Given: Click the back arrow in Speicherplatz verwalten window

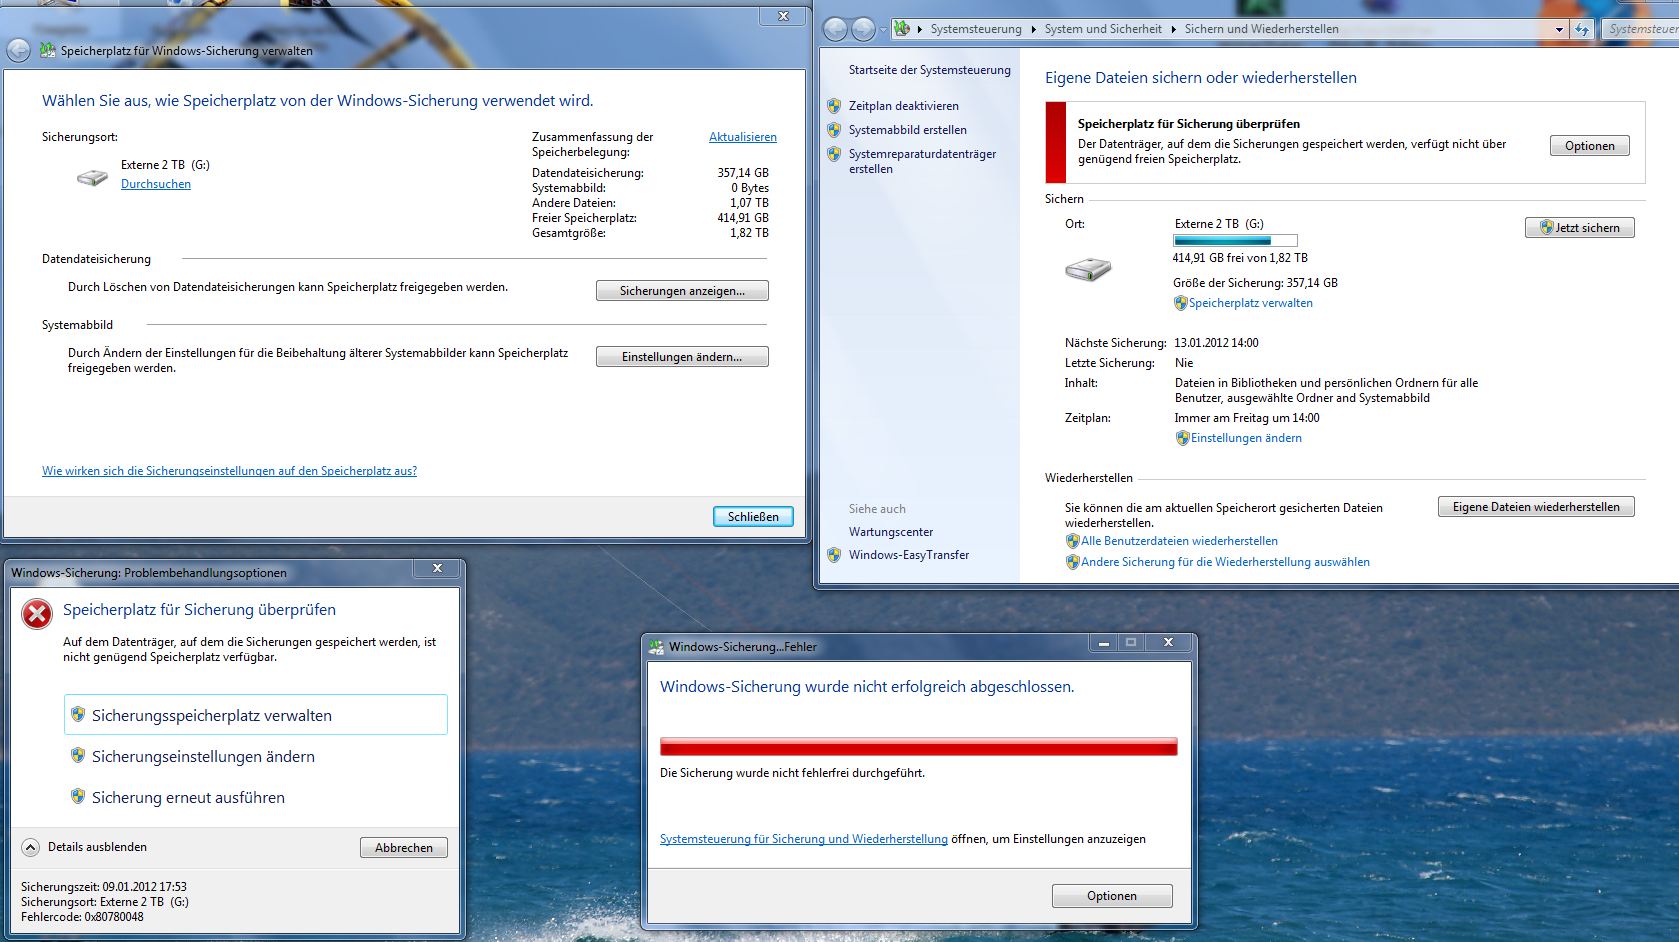Looking at the screenshot, I should point(18,50).
